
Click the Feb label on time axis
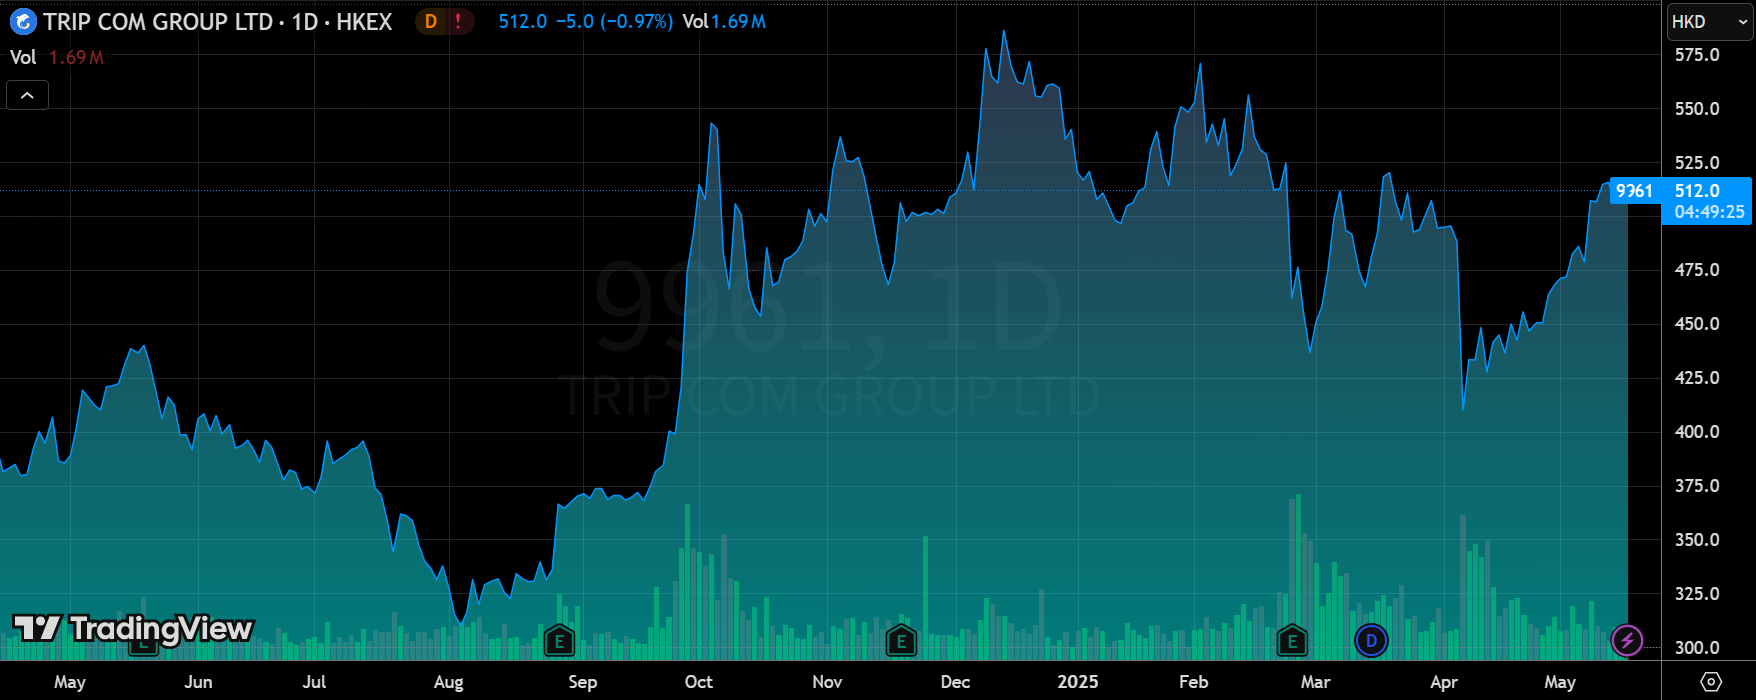(x=1193, y=682)
